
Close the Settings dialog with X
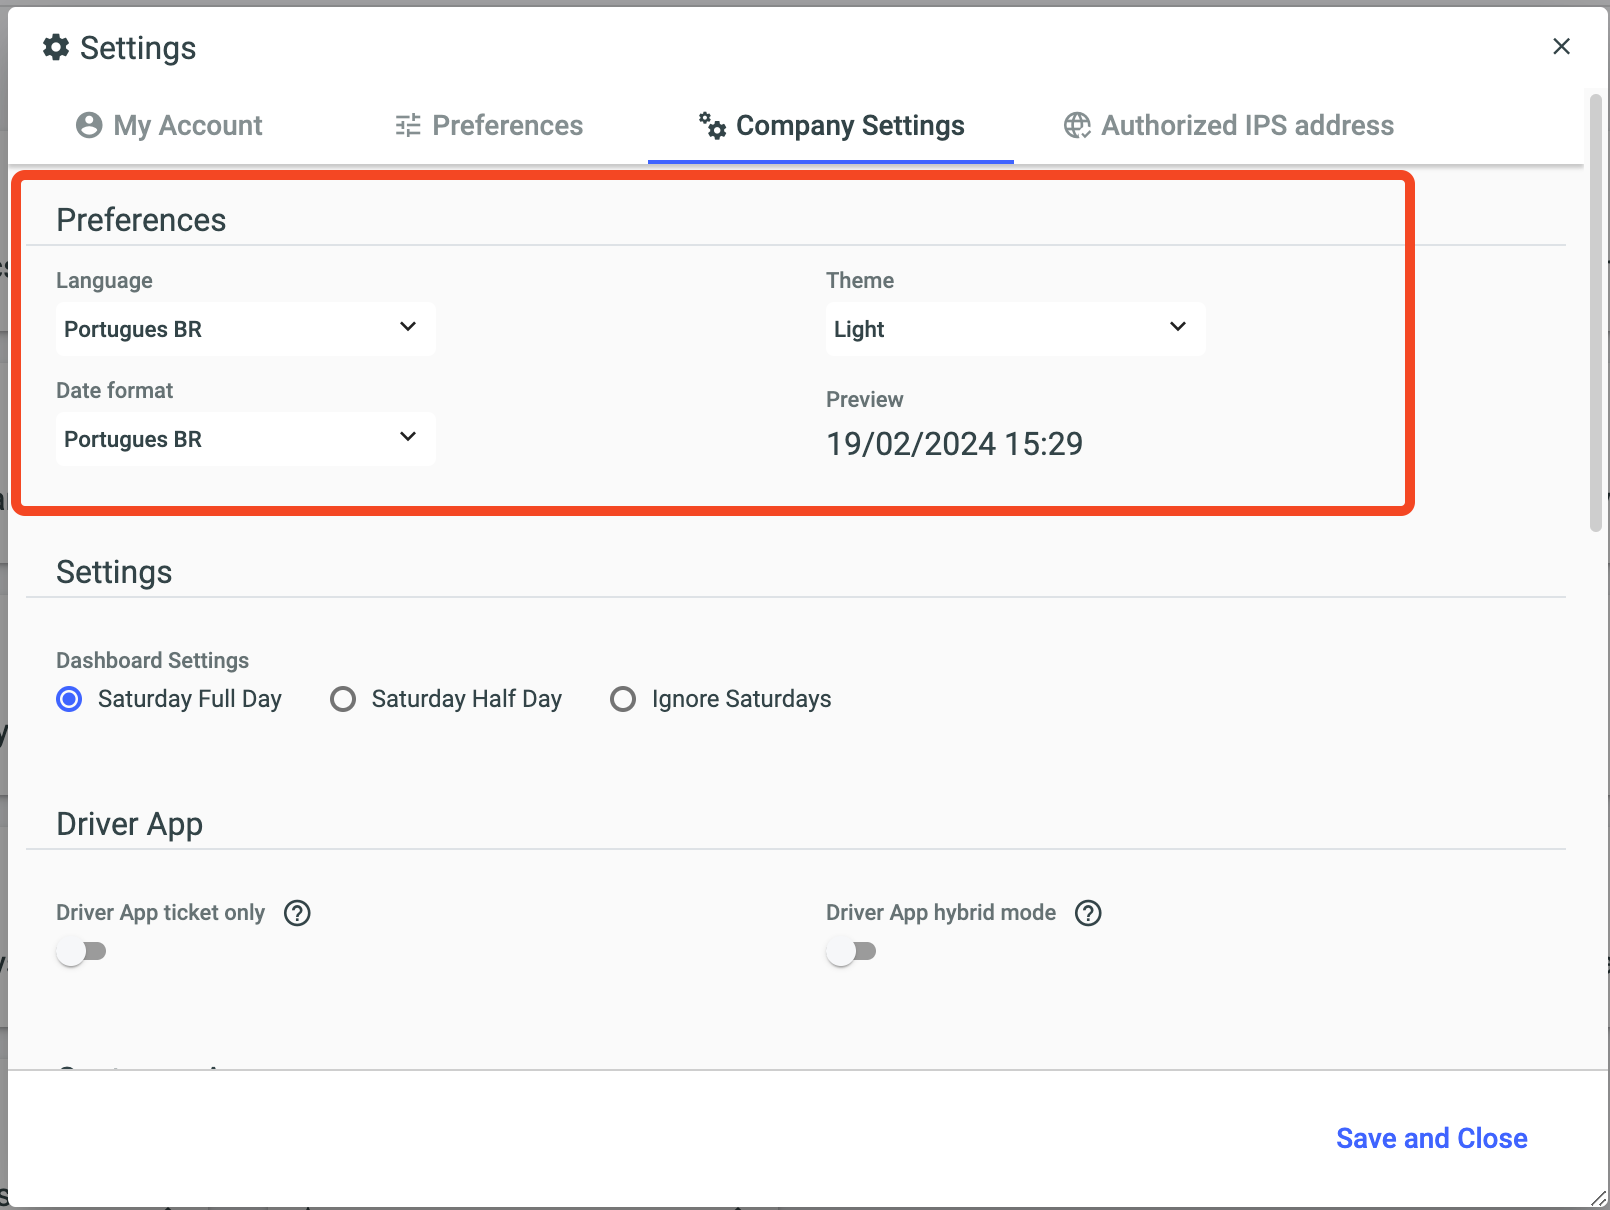(1561, 47)
